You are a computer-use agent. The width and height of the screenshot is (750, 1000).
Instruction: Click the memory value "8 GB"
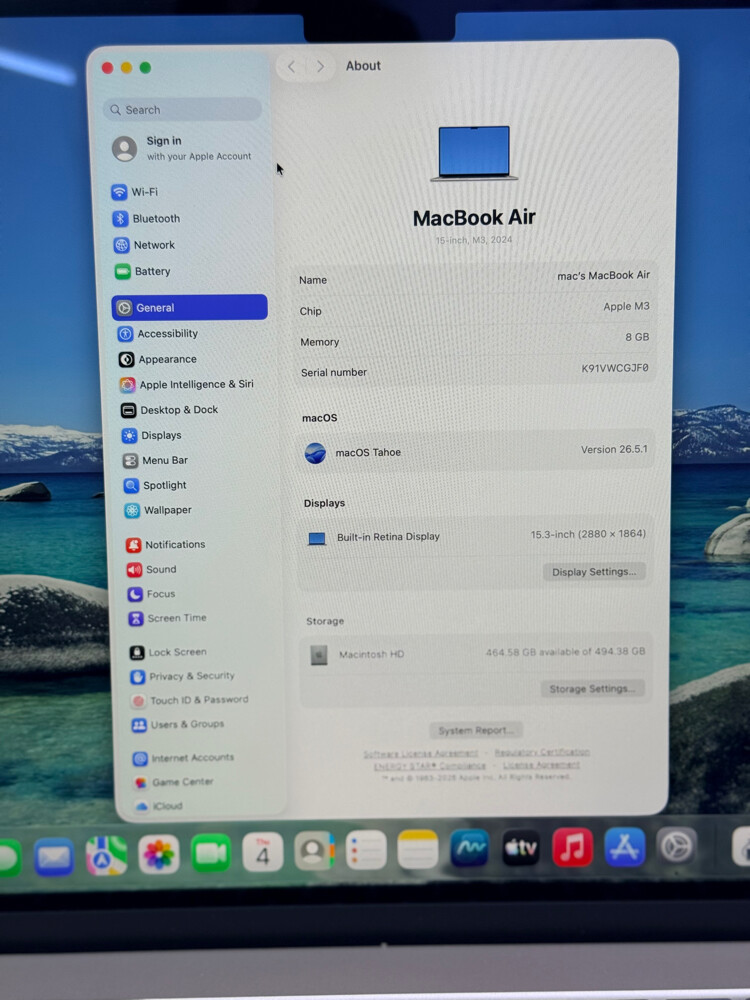637,337
